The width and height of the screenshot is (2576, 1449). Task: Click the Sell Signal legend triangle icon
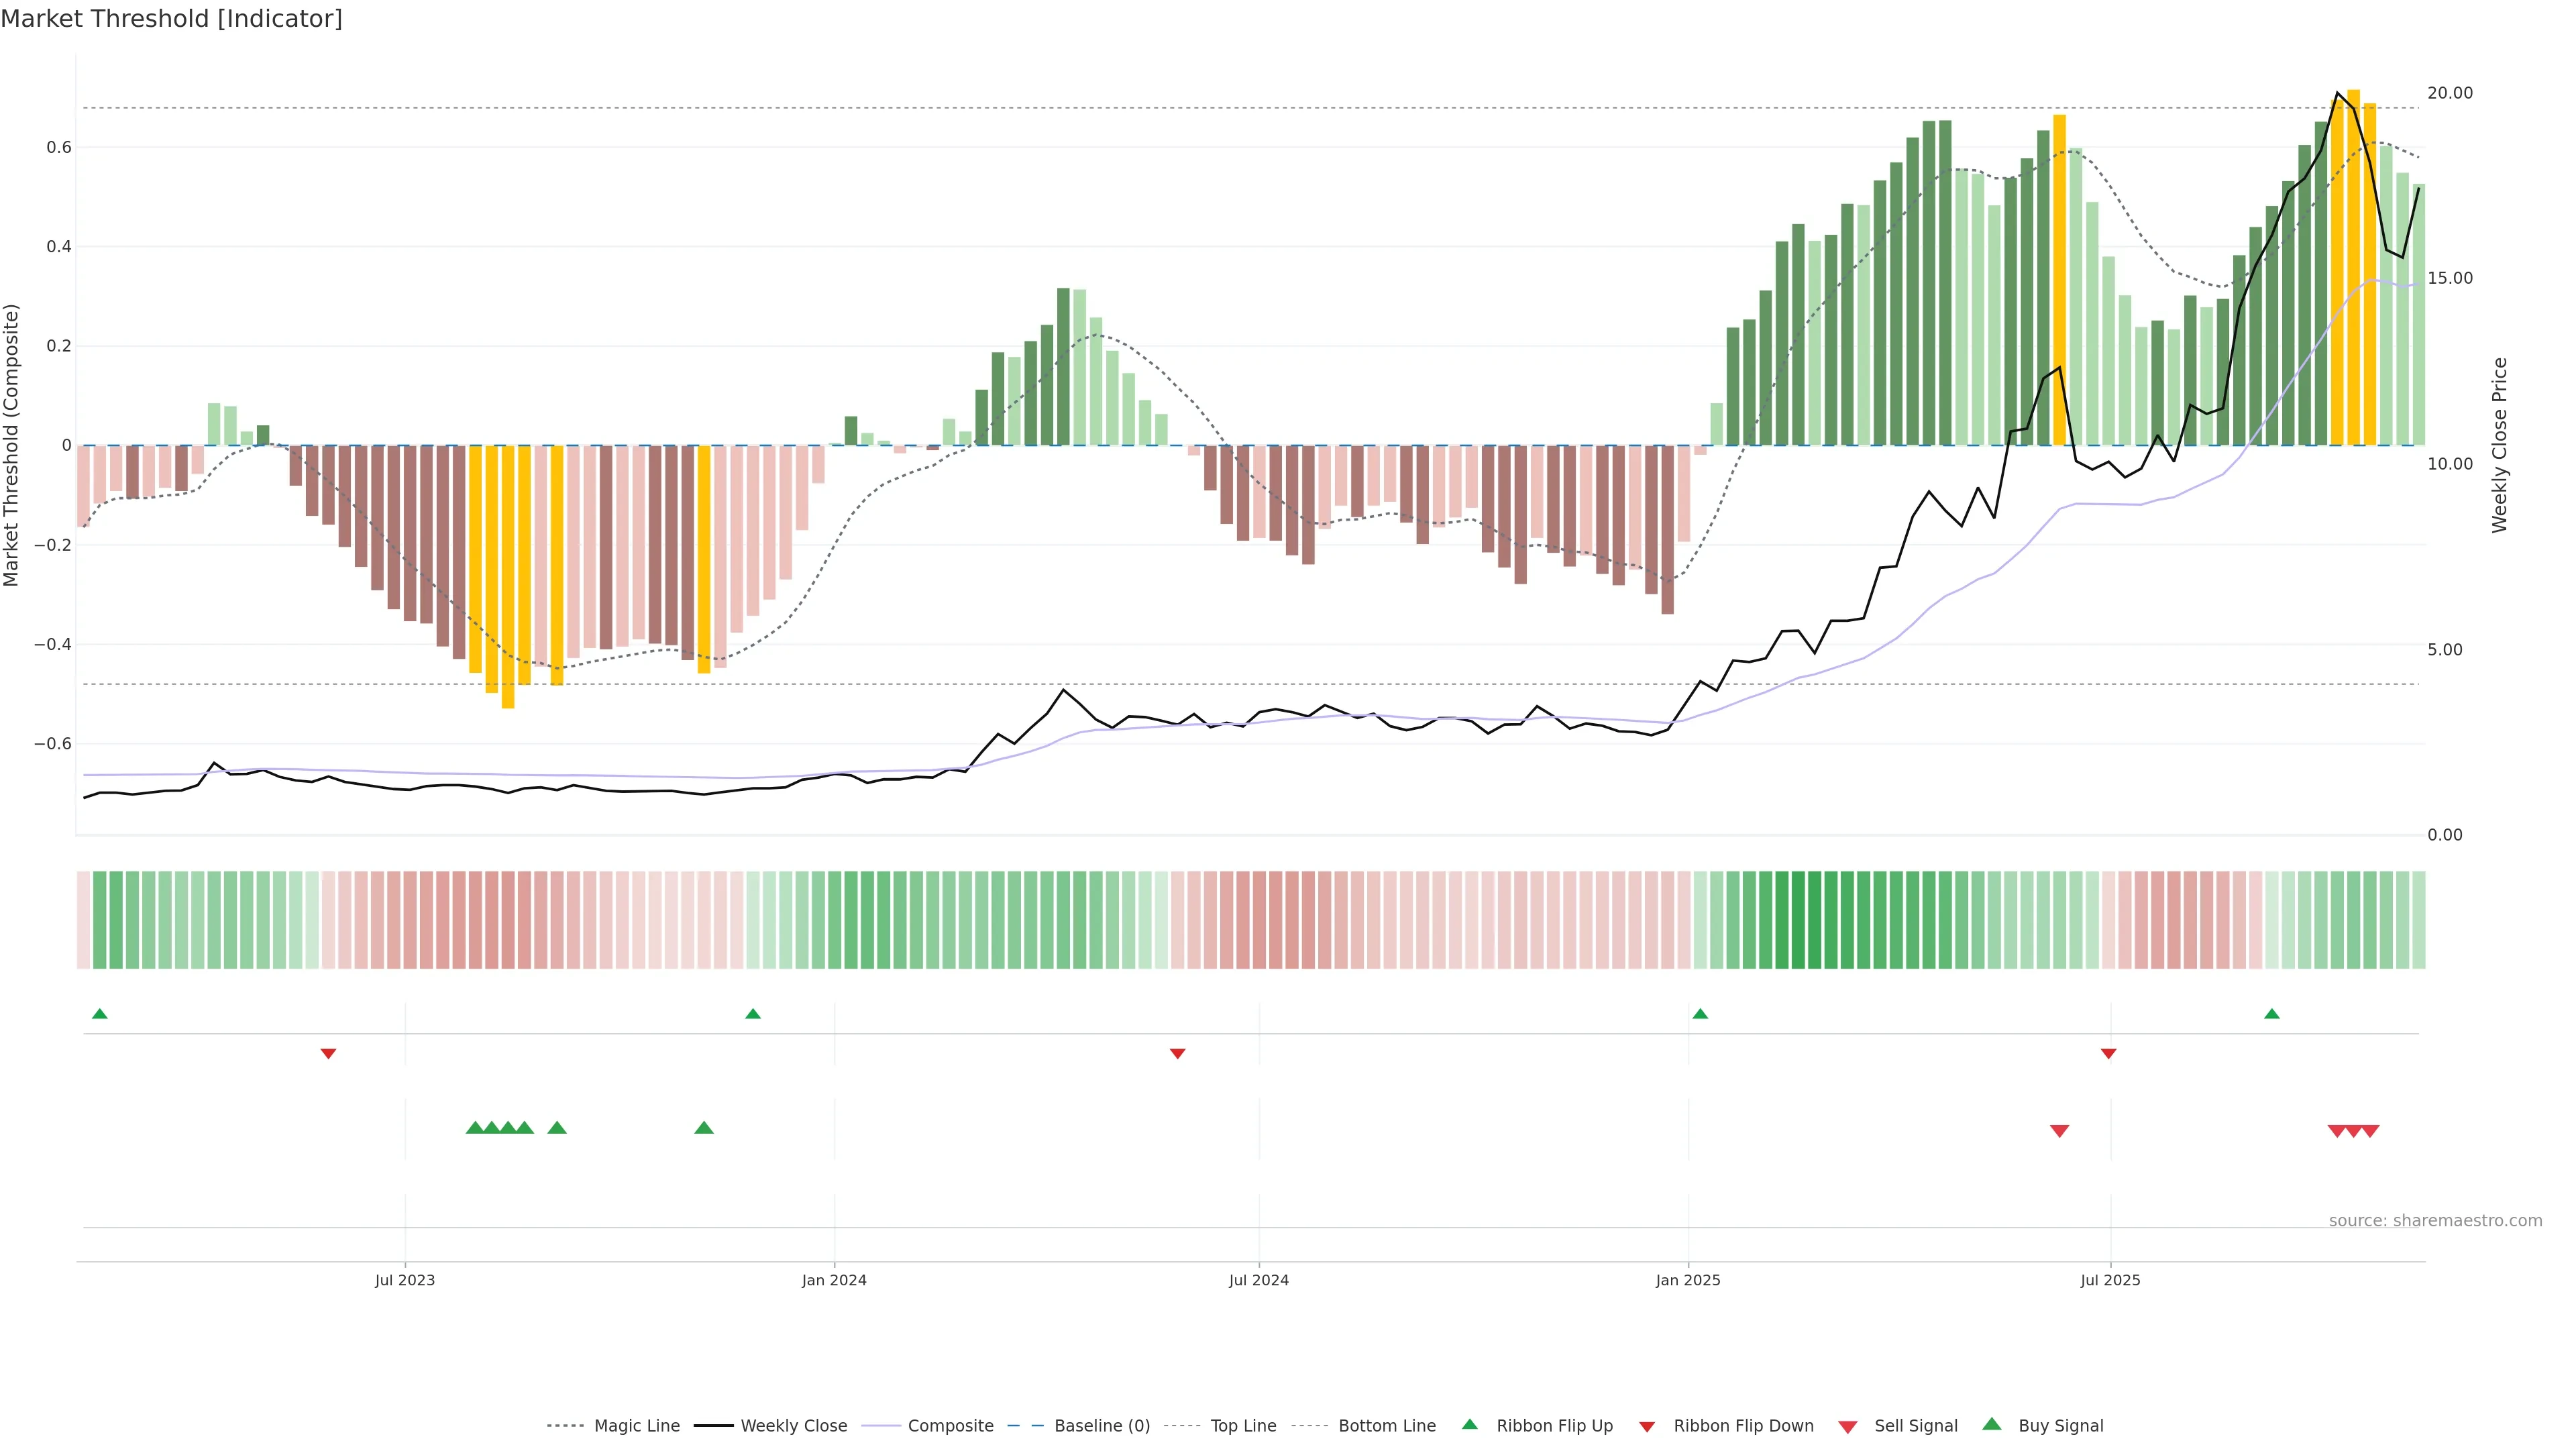[x=1847, y=1427]
